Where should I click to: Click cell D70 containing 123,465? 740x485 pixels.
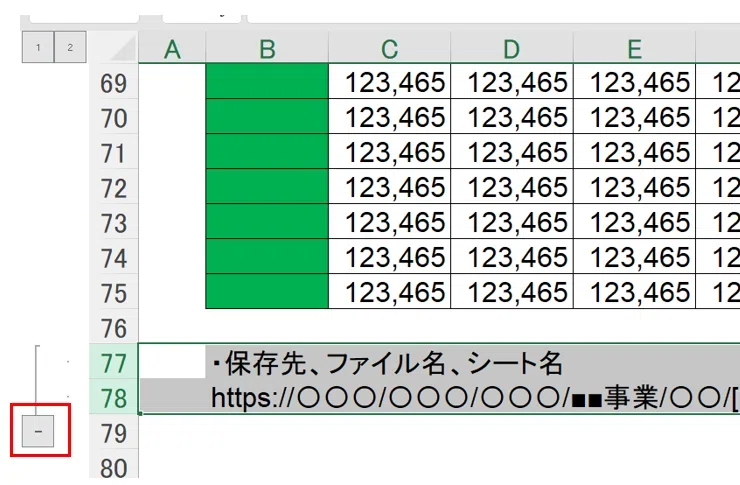pyautogui.click(x=512, y=117)
